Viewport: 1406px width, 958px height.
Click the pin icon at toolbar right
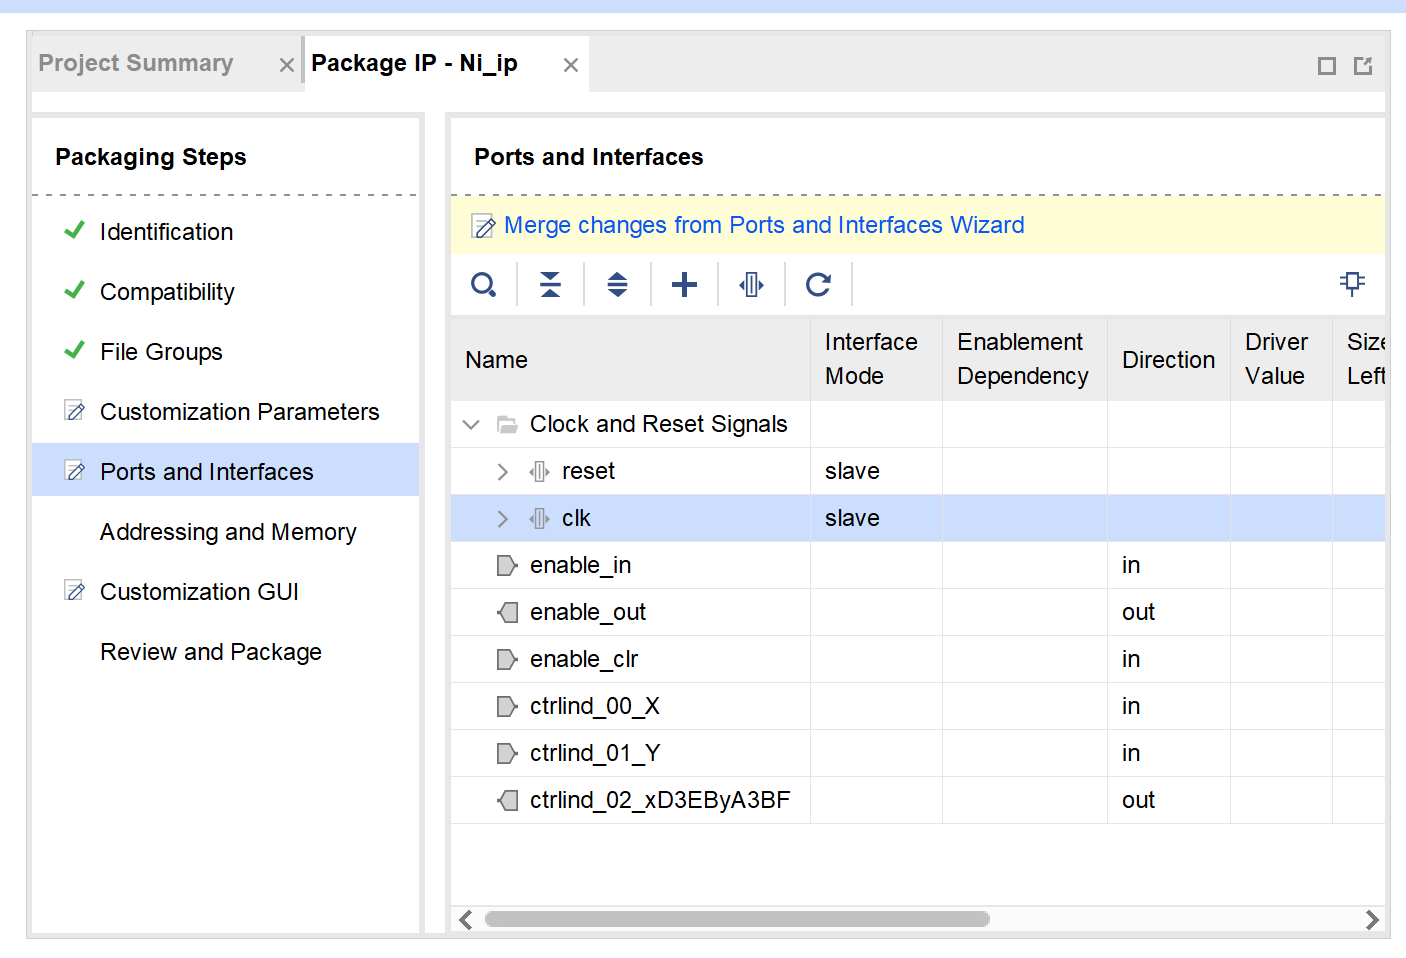(x=1352, y=284)
